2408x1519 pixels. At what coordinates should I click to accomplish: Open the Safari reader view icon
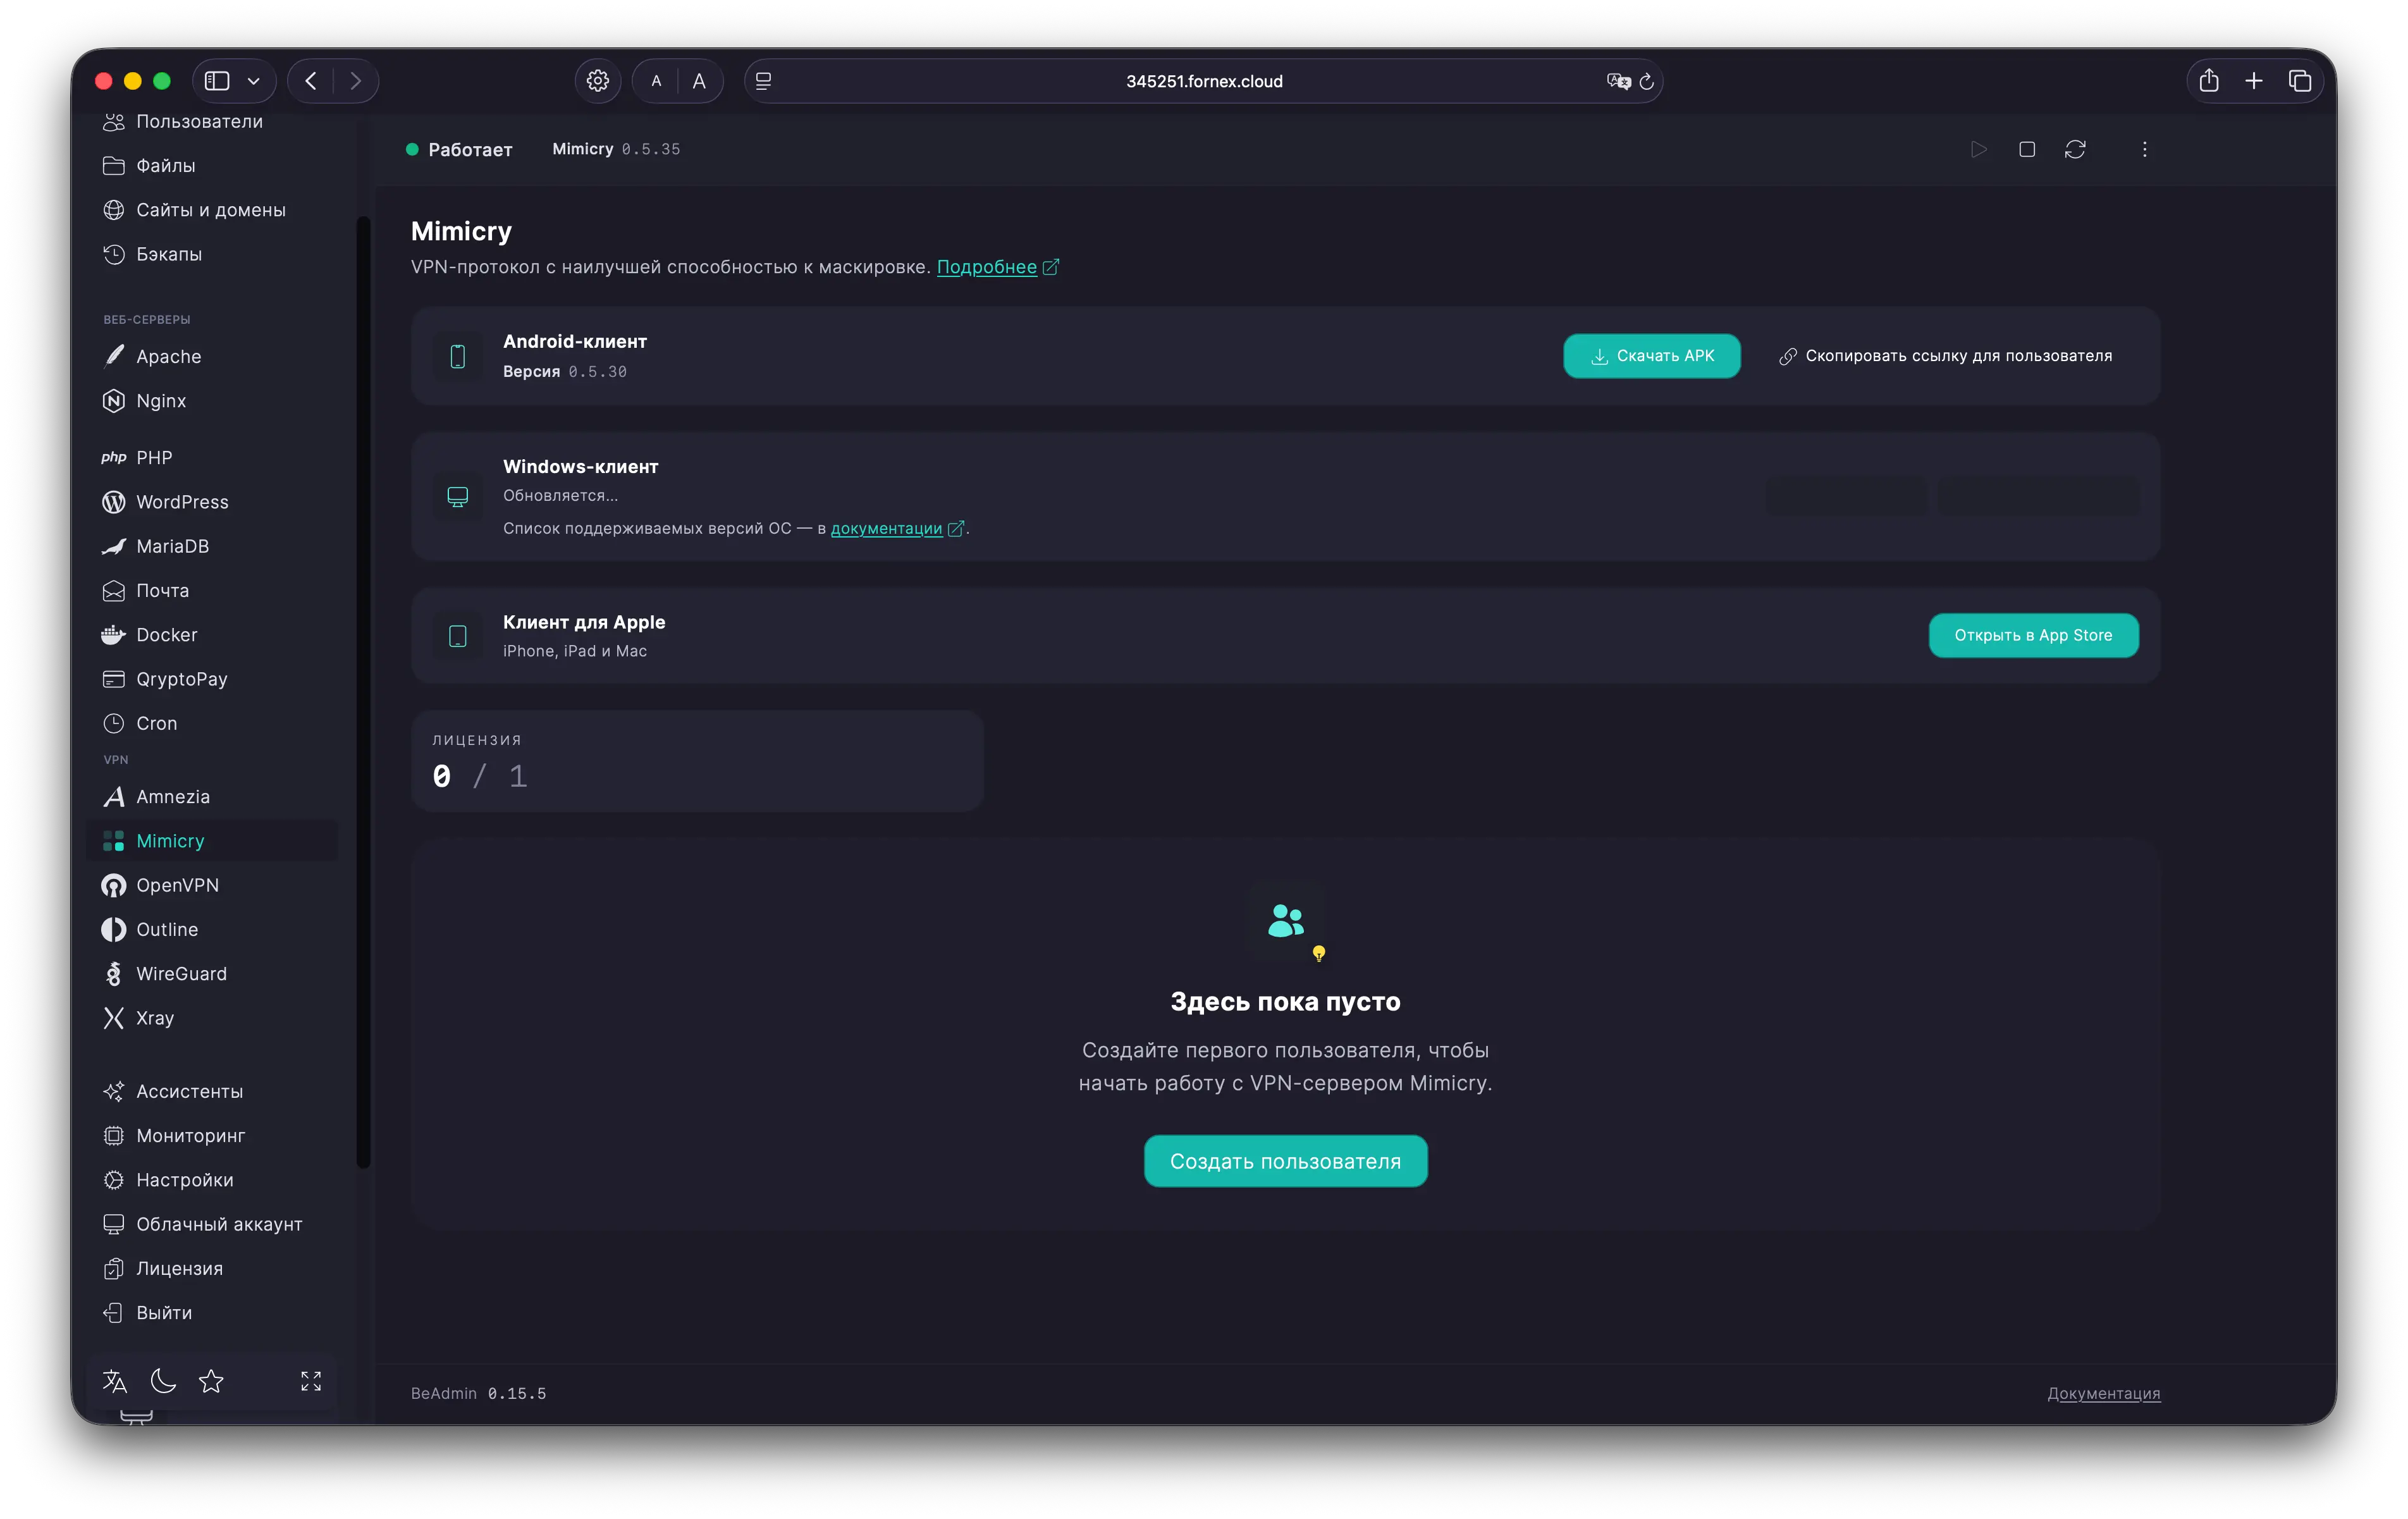pyautogui.click(x=763, y=81)
